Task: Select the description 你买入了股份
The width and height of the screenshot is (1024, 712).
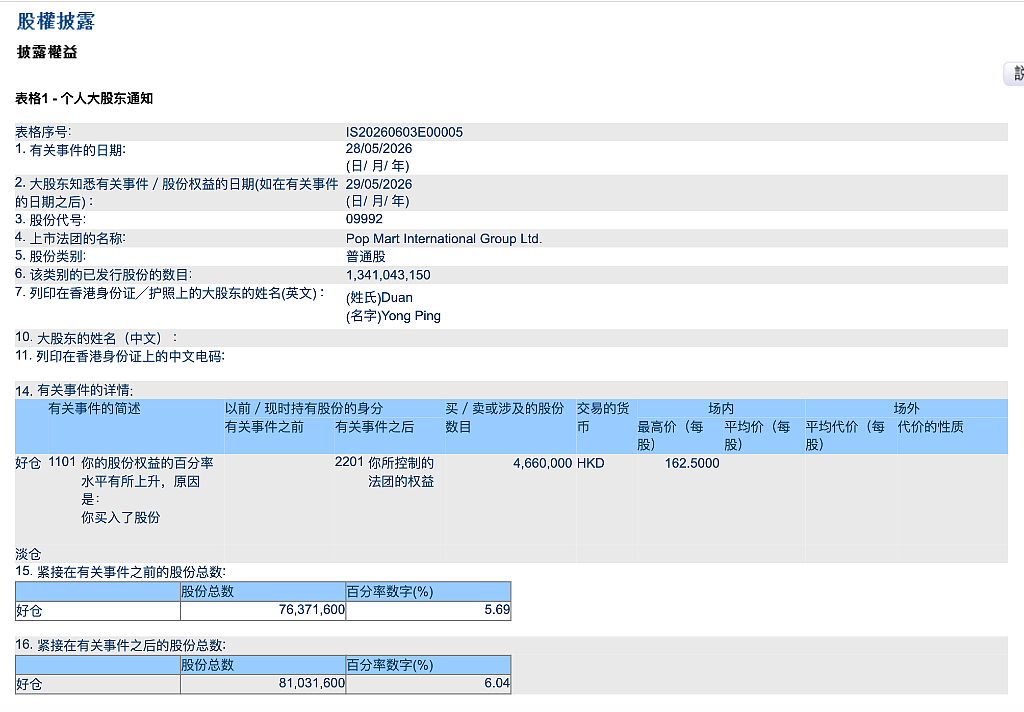Action: click(121, 518)
